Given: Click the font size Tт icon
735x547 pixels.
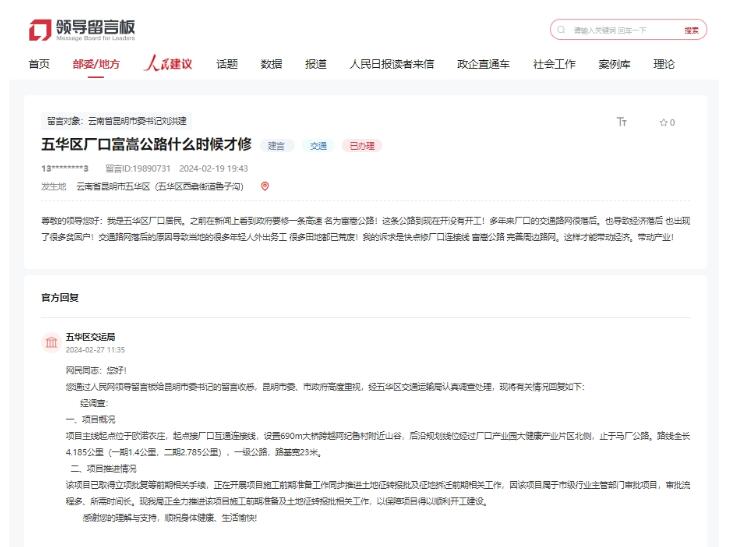Looking at the screenshot, I should 621,122.
